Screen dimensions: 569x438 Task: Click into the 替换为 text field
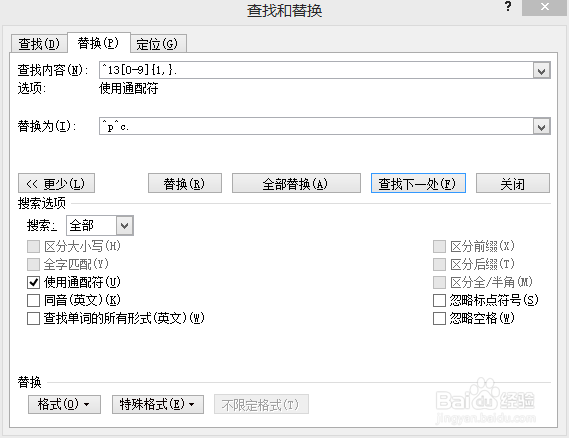click(x=316, y=127)
